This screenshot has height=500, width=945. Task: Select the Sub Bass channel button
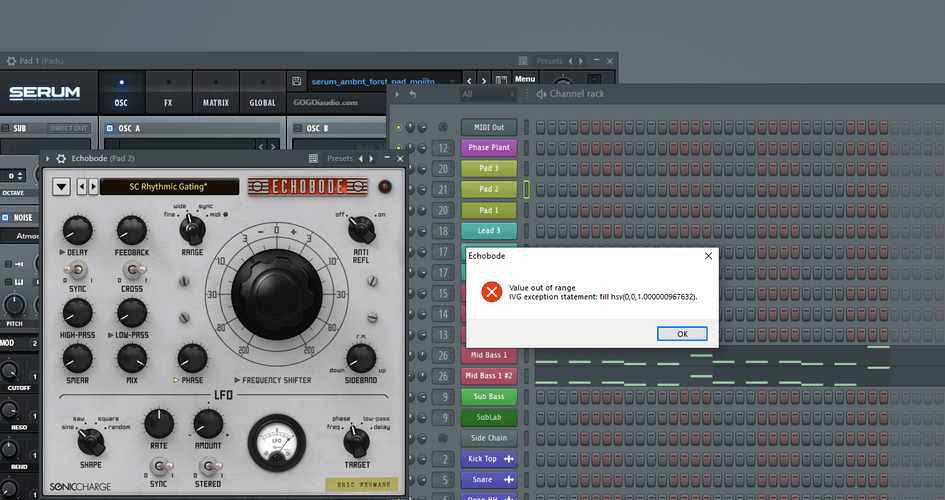[x=489, y=396]
